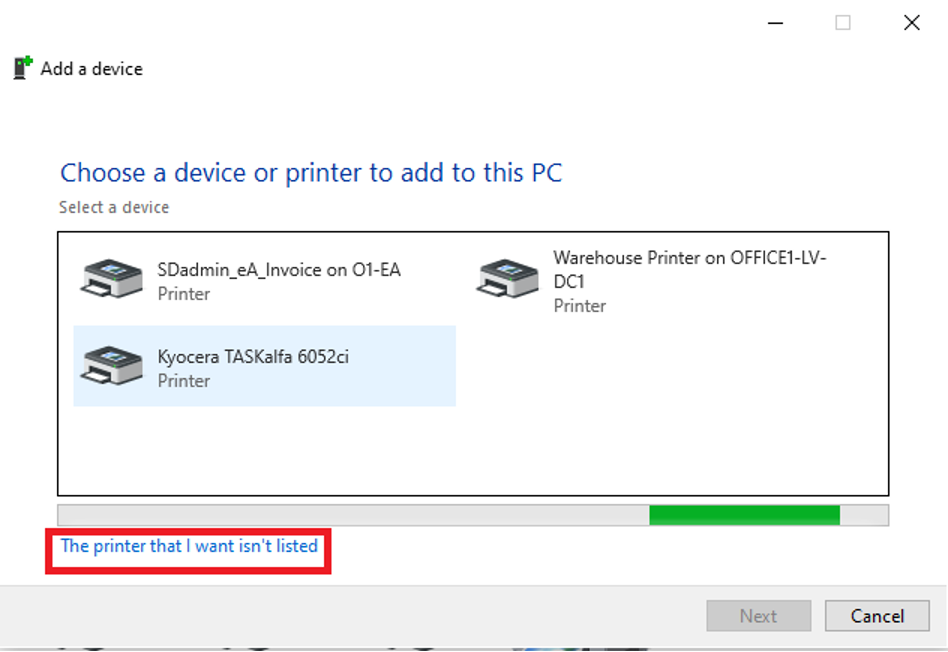Click the Add a device title icon

point(23,68)
